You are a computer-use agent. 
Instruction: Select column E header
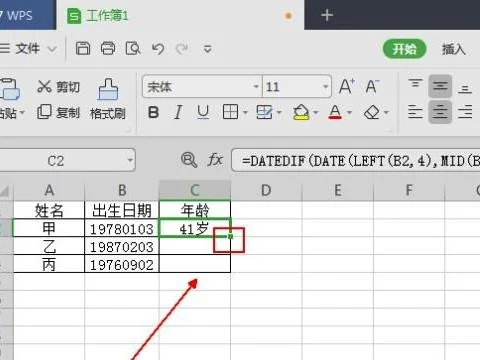pos(338,191)
